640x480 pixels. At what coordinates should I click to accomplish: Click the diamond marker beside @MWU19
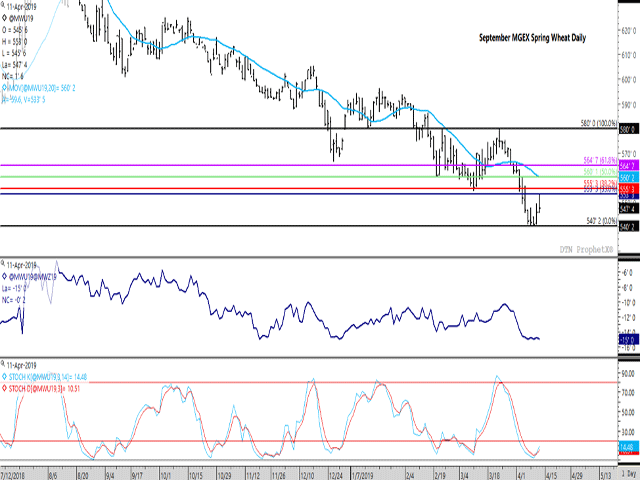coord(6,16)
